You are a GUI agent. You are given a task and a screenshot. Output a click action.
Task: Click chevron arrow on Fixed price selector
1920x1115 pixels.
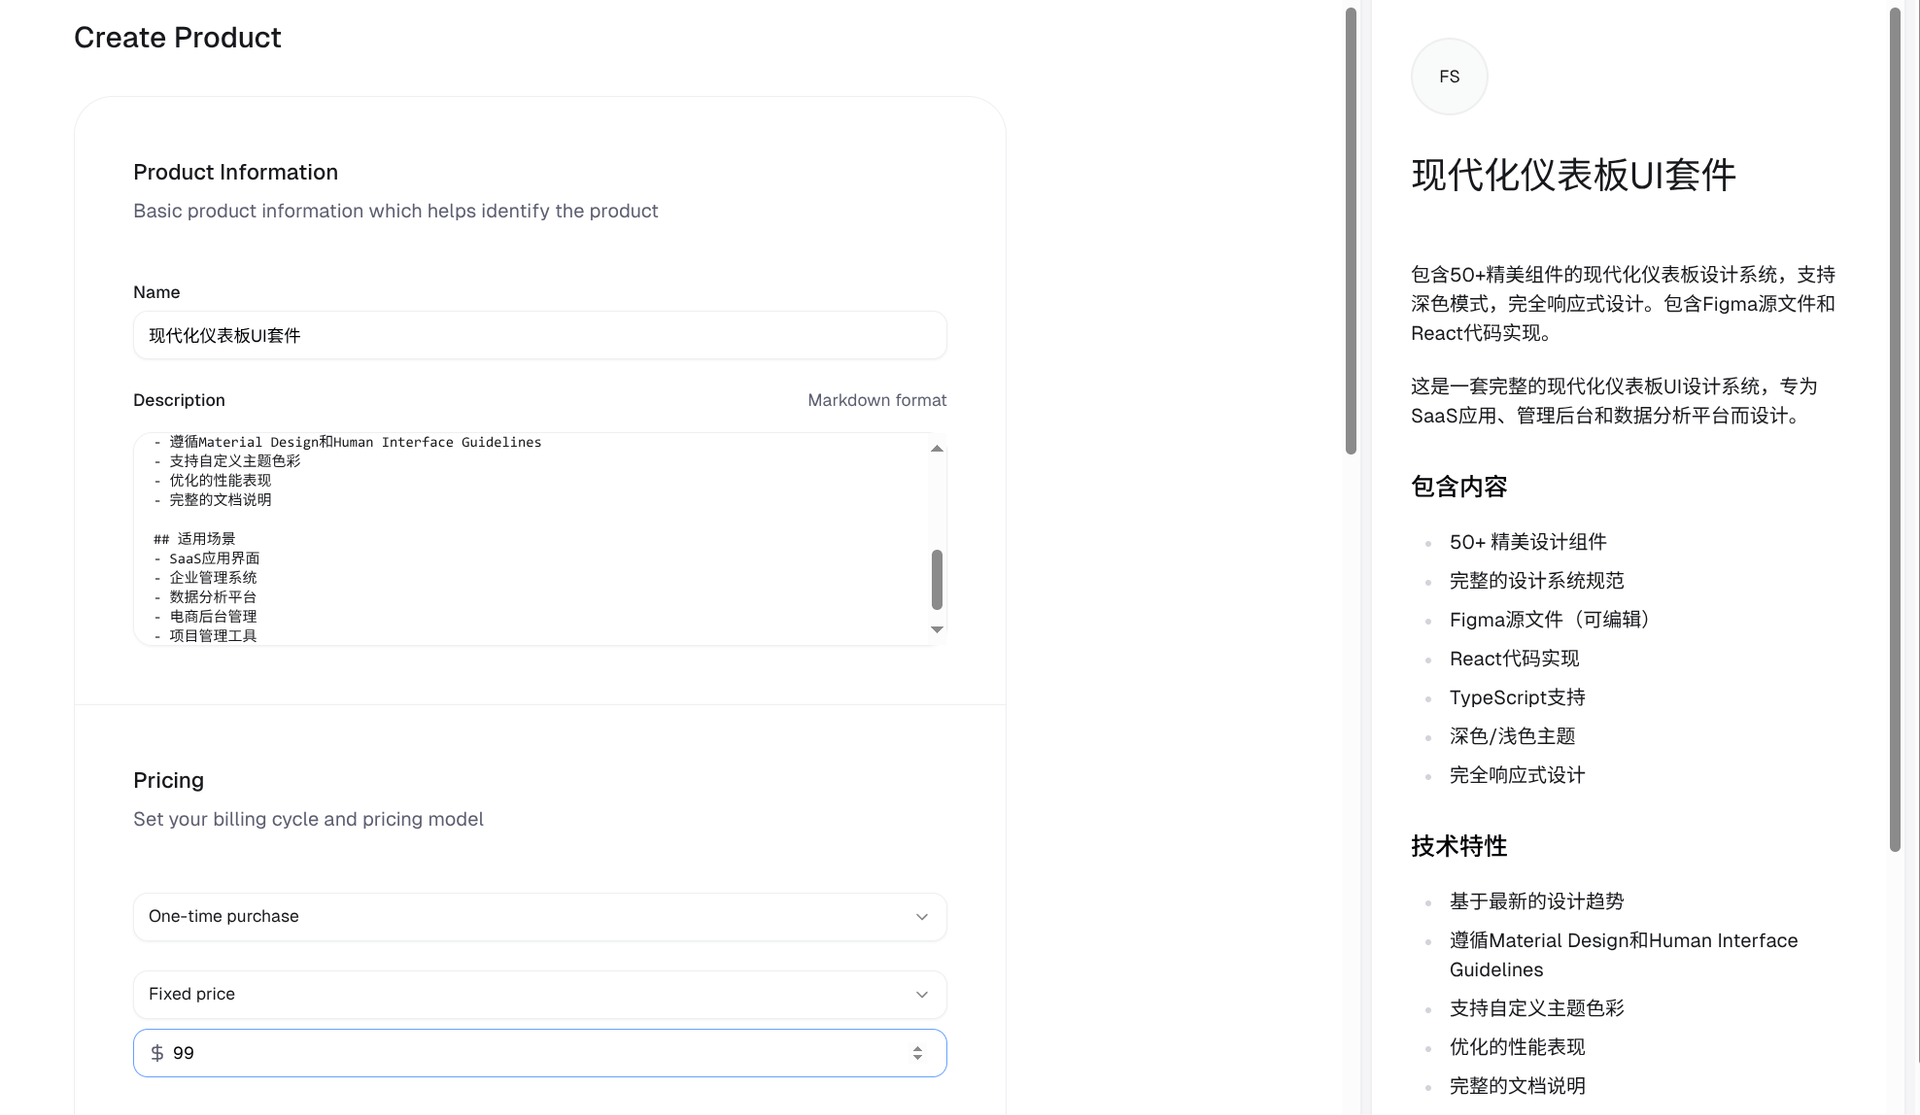[x=922, y=995]
